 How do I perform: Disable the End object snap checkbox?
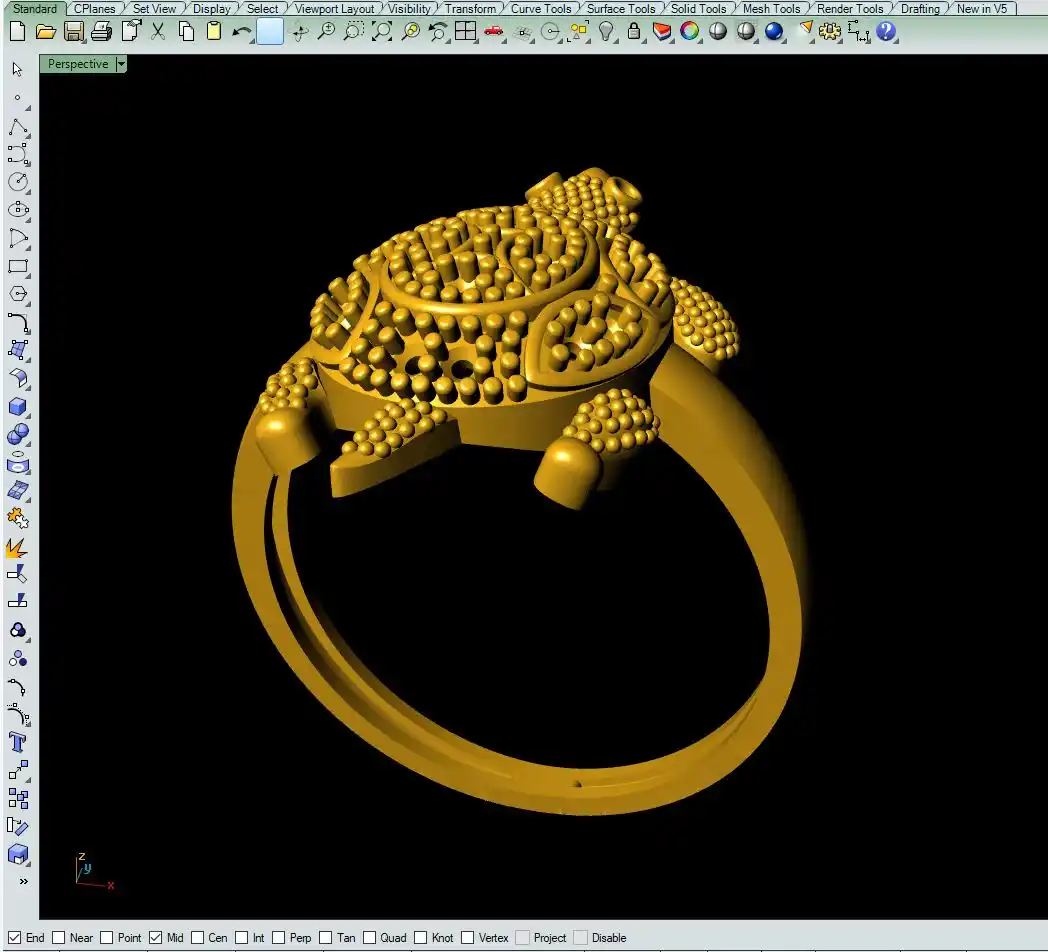click(15, 938)
